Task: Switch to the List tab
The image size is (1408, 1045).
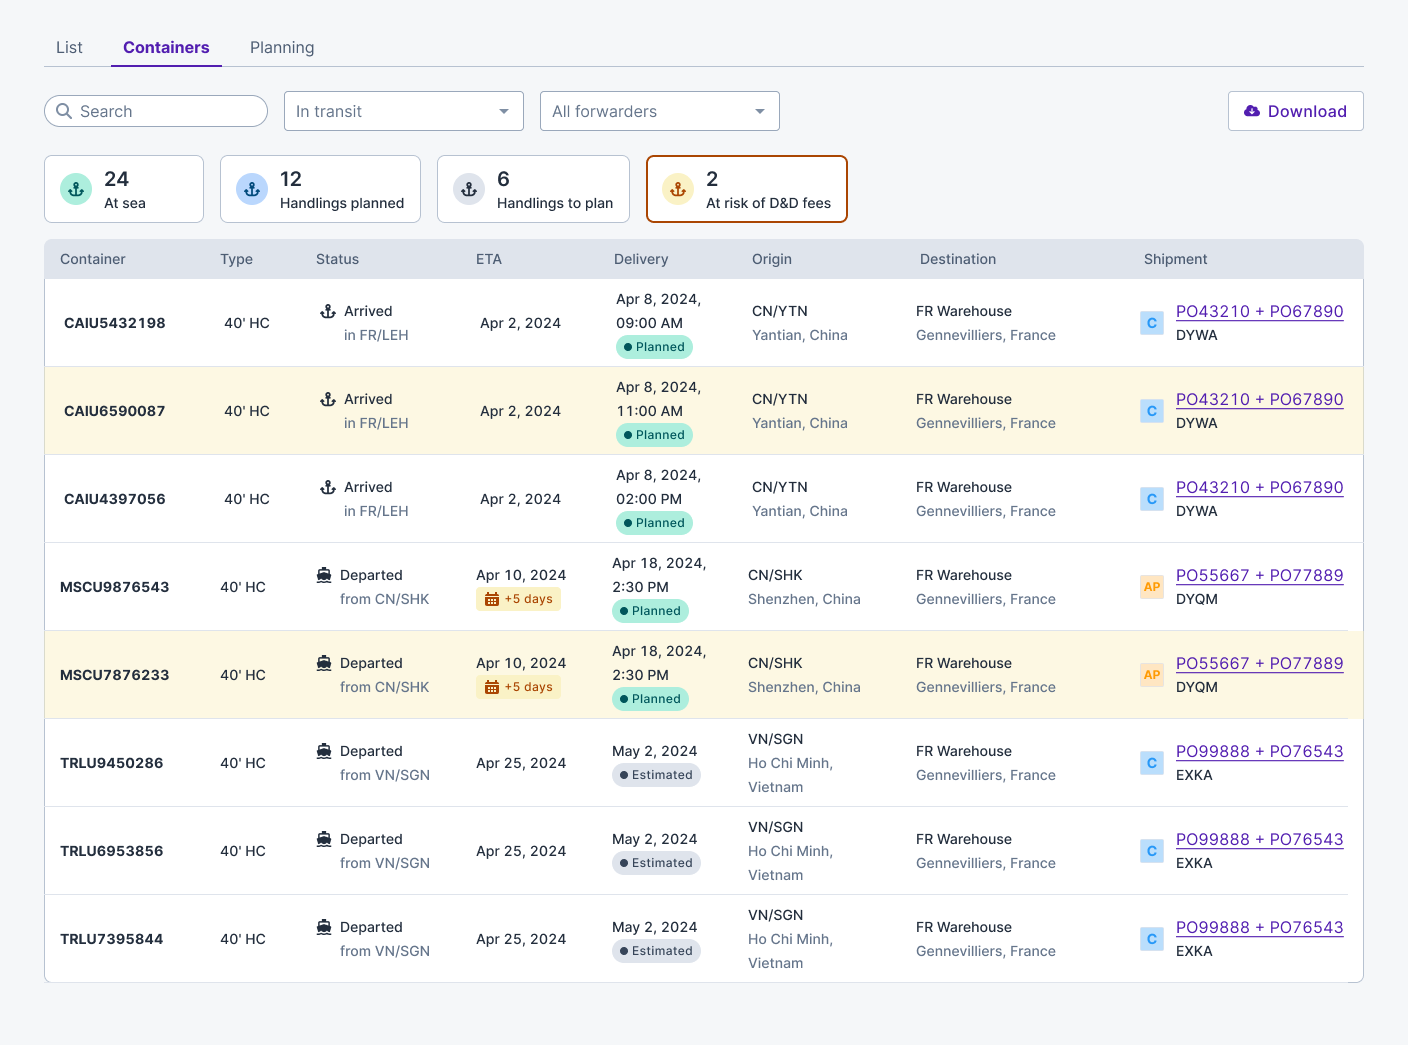Action: [69, 47]
